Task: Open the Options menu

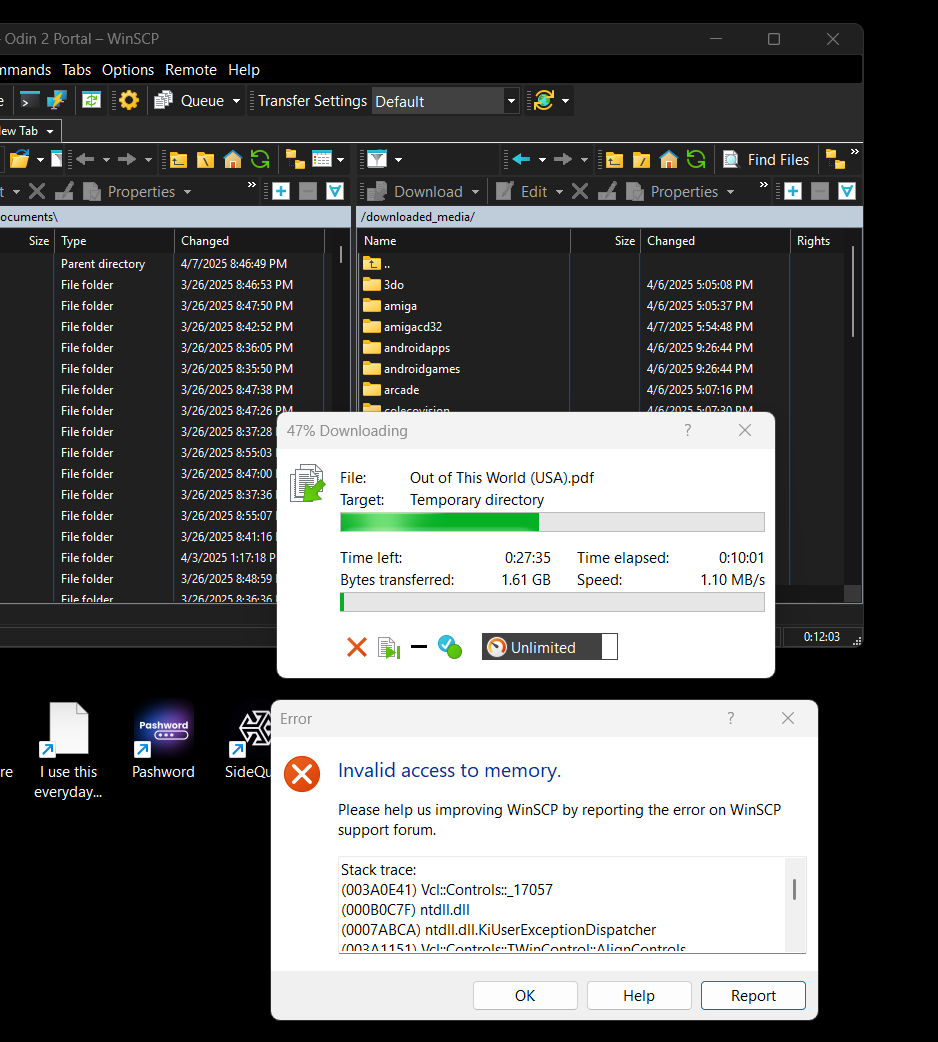Action: tap(128, 70)
